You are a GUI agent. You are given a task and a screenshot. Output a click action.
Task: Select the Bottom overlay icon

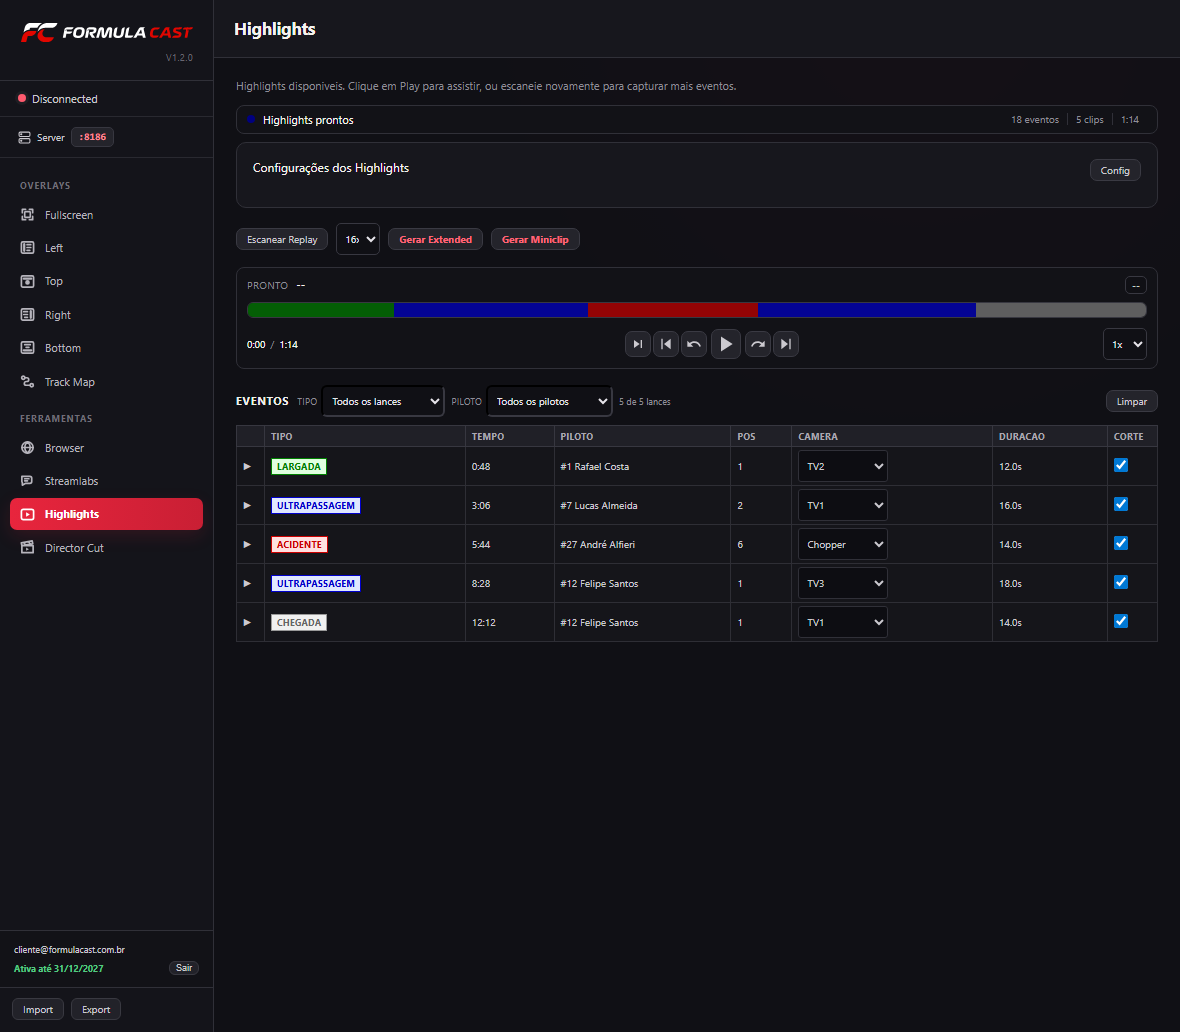[27, 348]
